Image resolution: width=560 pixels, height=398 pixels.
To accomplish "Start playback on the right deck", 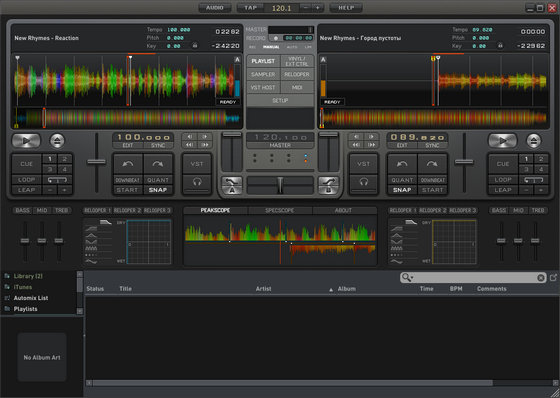I will click(x=502, y=141).
